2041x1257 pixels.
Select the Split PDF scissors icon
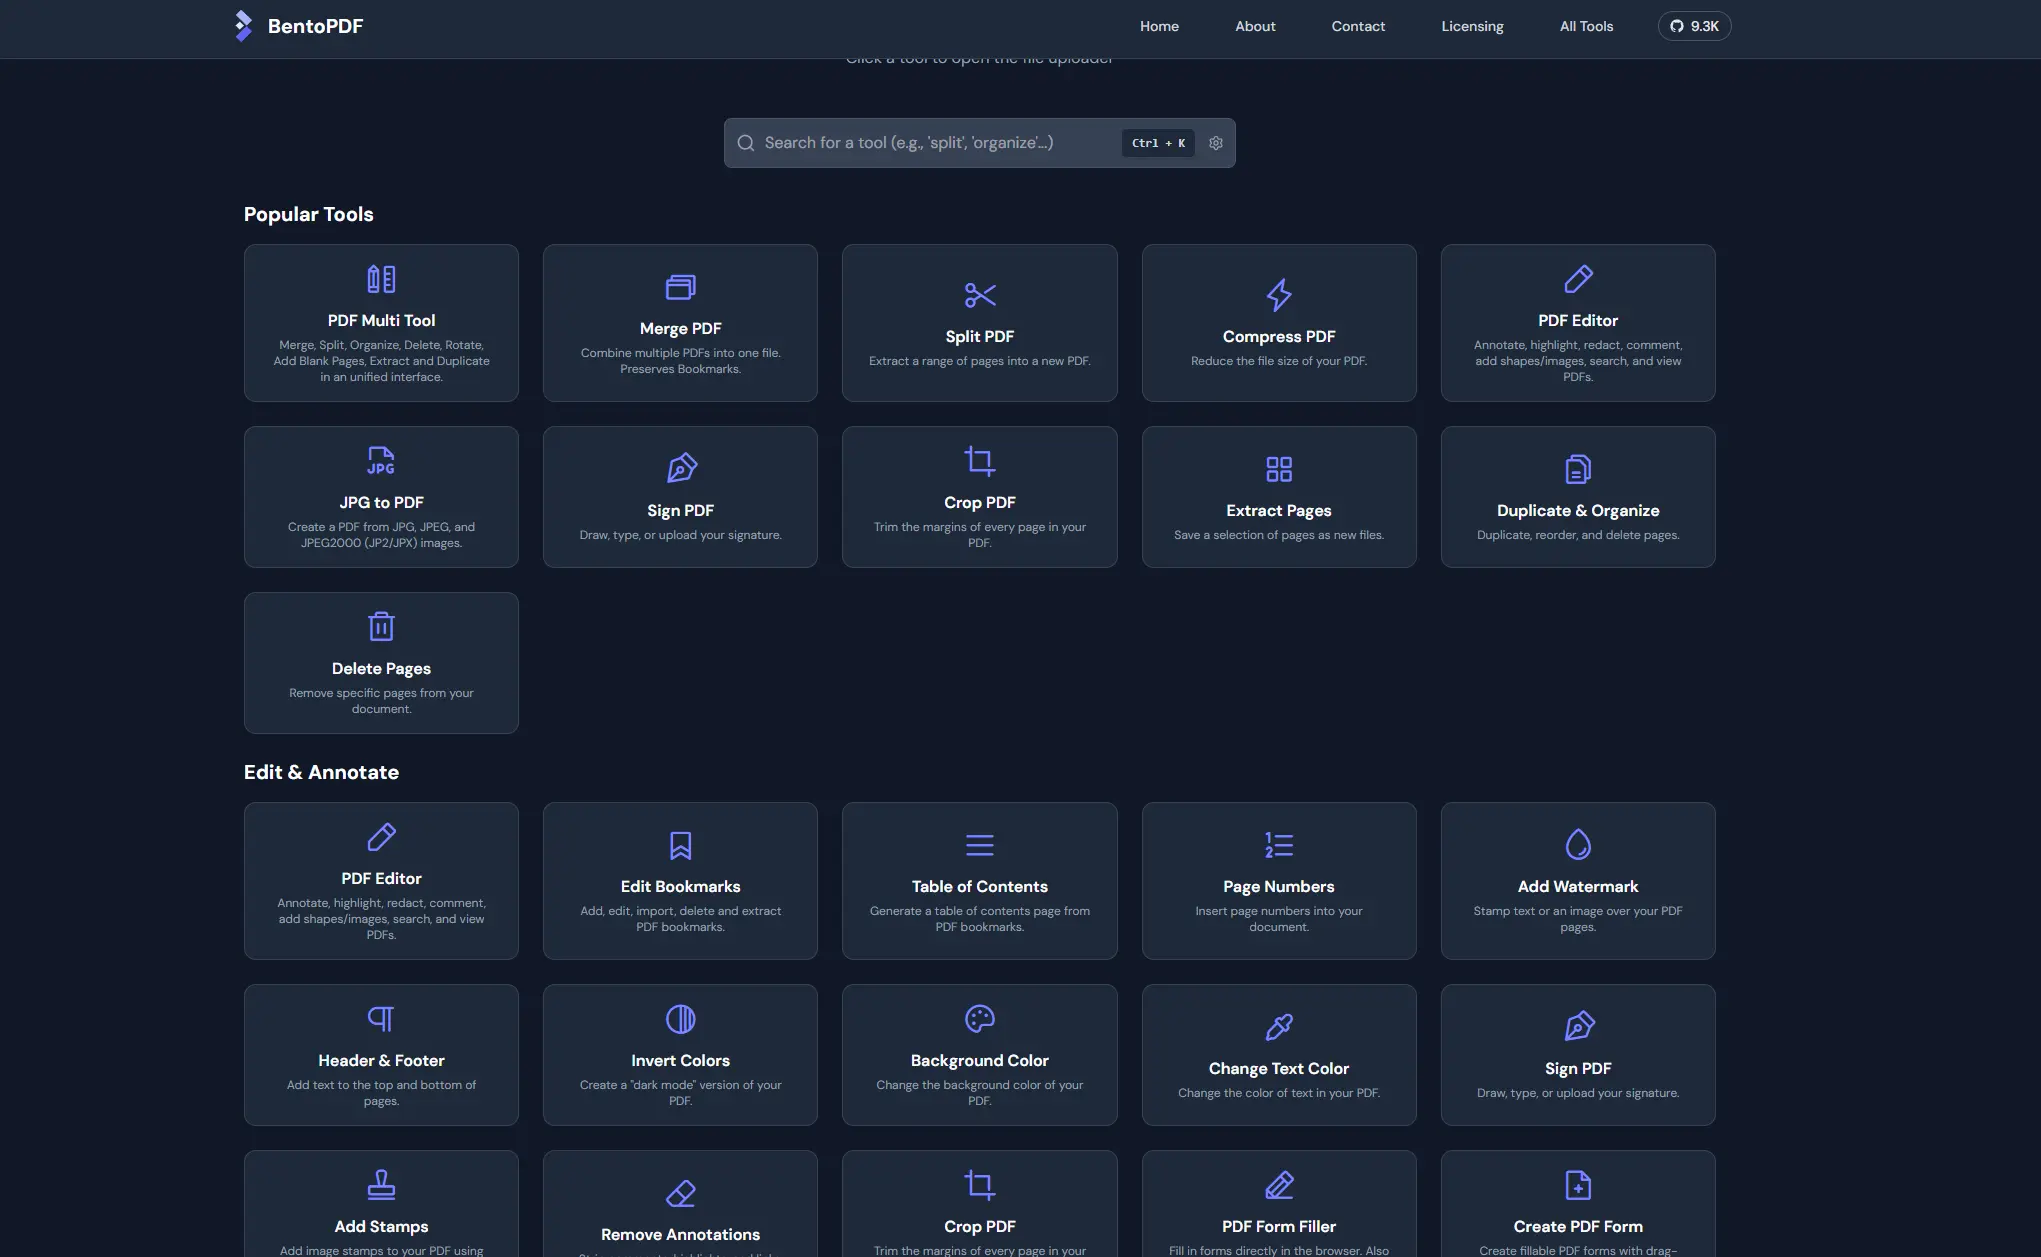click(979, 295)
